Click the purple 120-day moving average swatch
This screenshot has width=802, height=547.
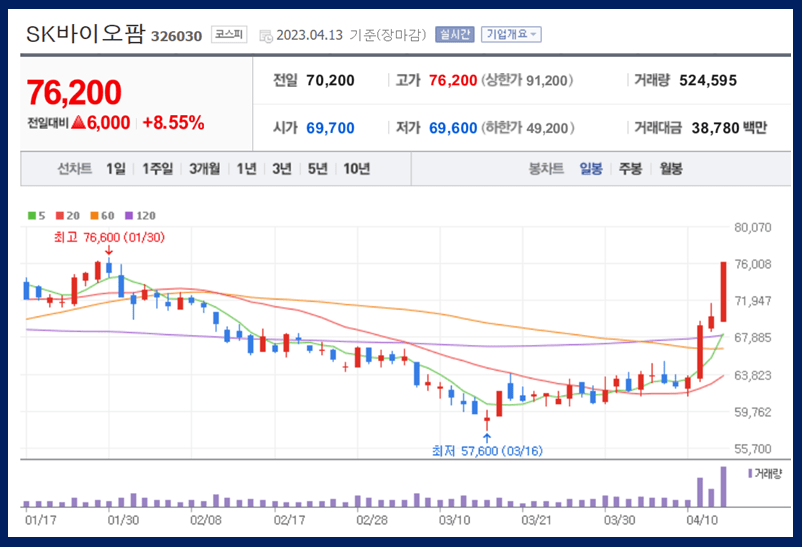tap(129, 216)
